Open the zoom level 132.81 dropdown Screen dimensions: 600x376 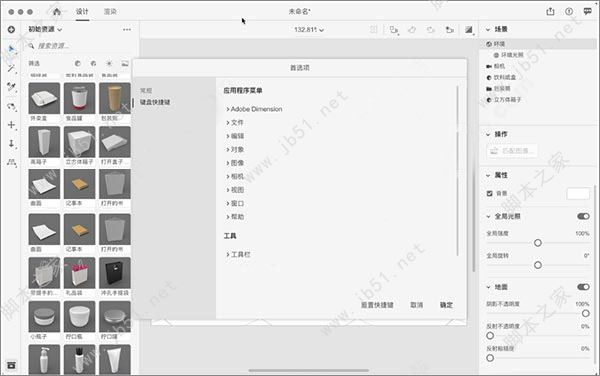309,29
